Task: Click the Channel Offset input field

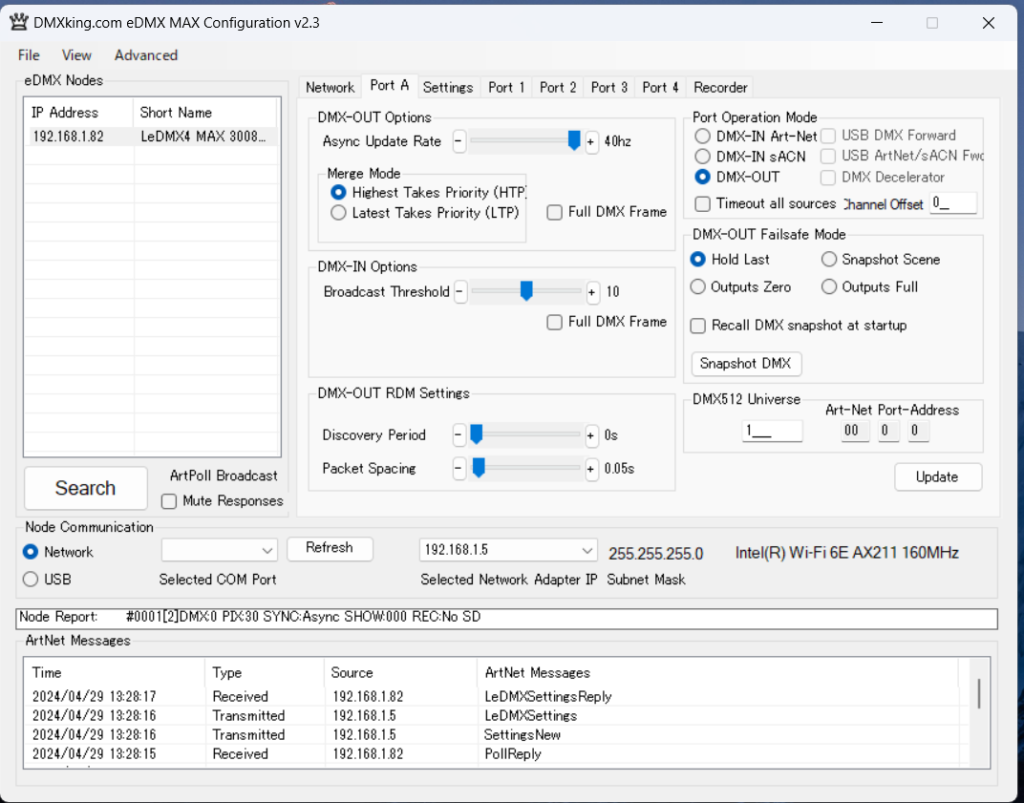Action: (953, 203)
